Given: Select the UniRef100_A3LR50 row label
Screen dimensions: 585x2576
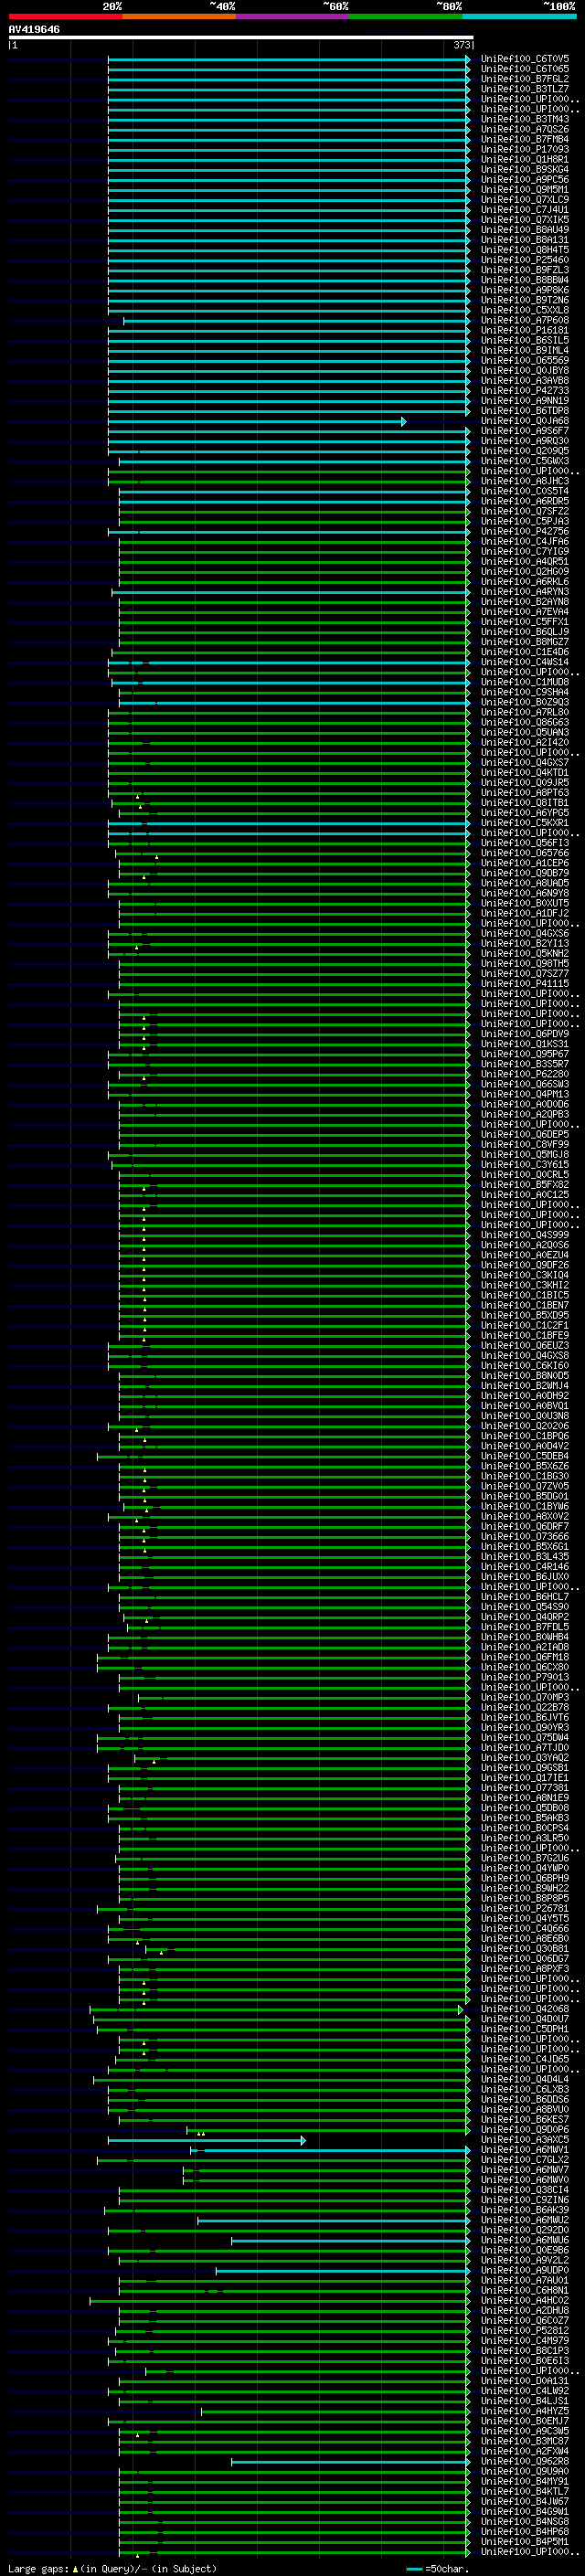Looking at the screenshot, I should point(525,1837).
